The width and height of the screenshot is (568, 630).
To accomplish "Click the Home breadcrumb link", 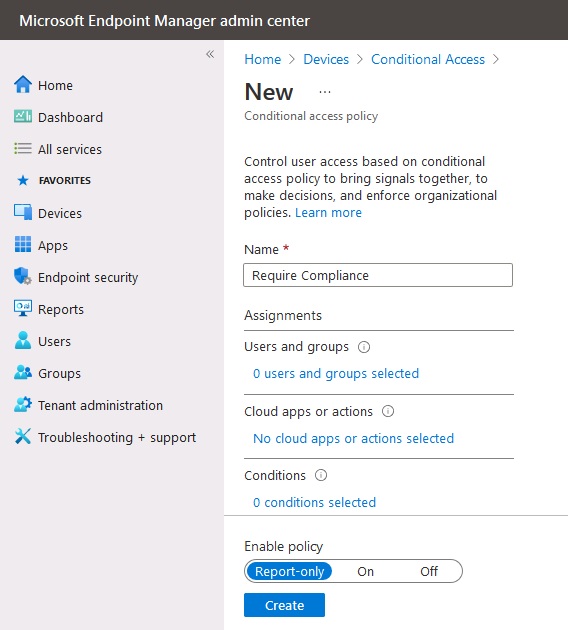I will 263,59.
